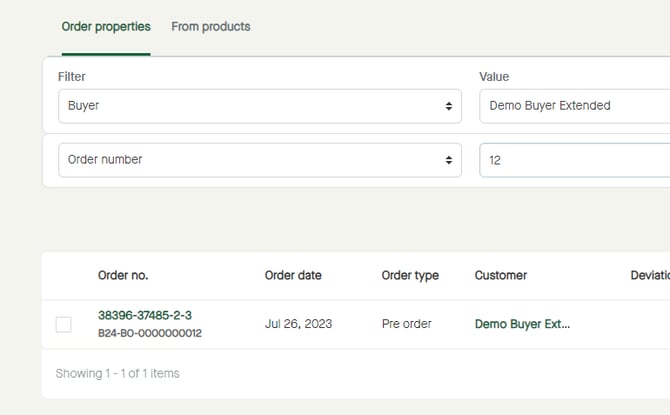Click the Jul 26, 2023 date cell

coord(298,324)
